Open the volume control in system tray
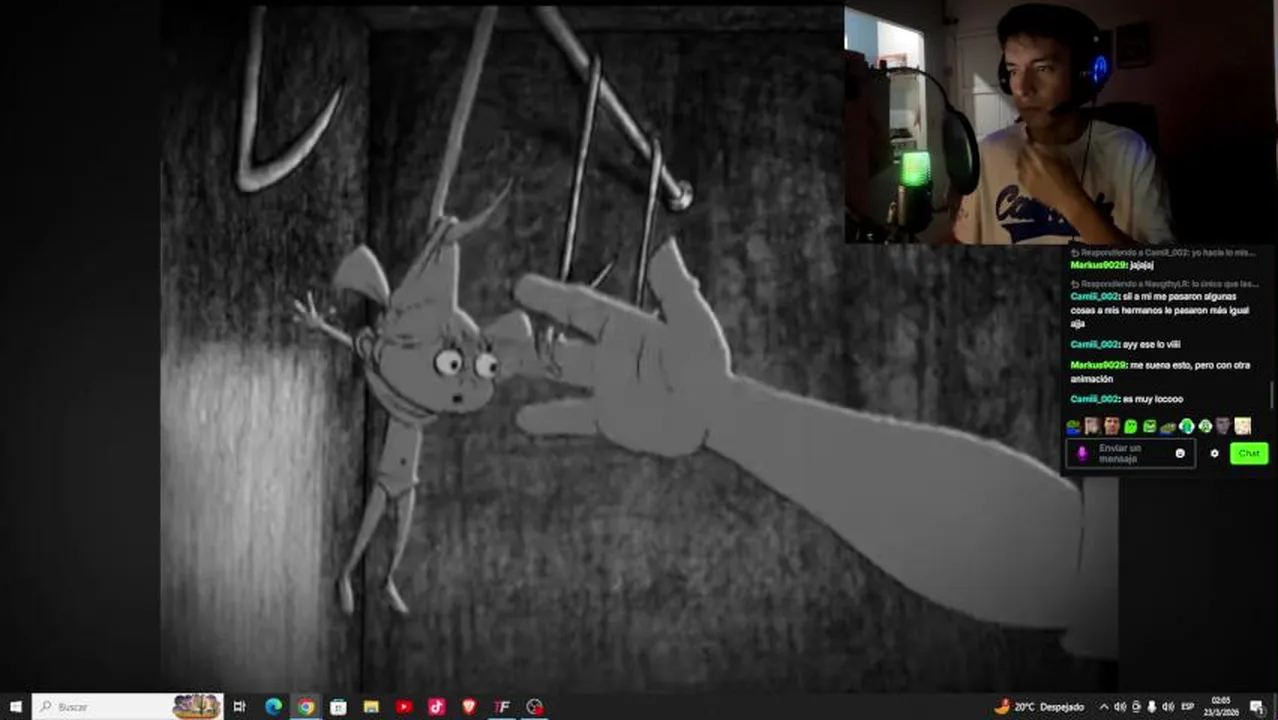Screen dimensions: 1278x720 click(1169, 707)
